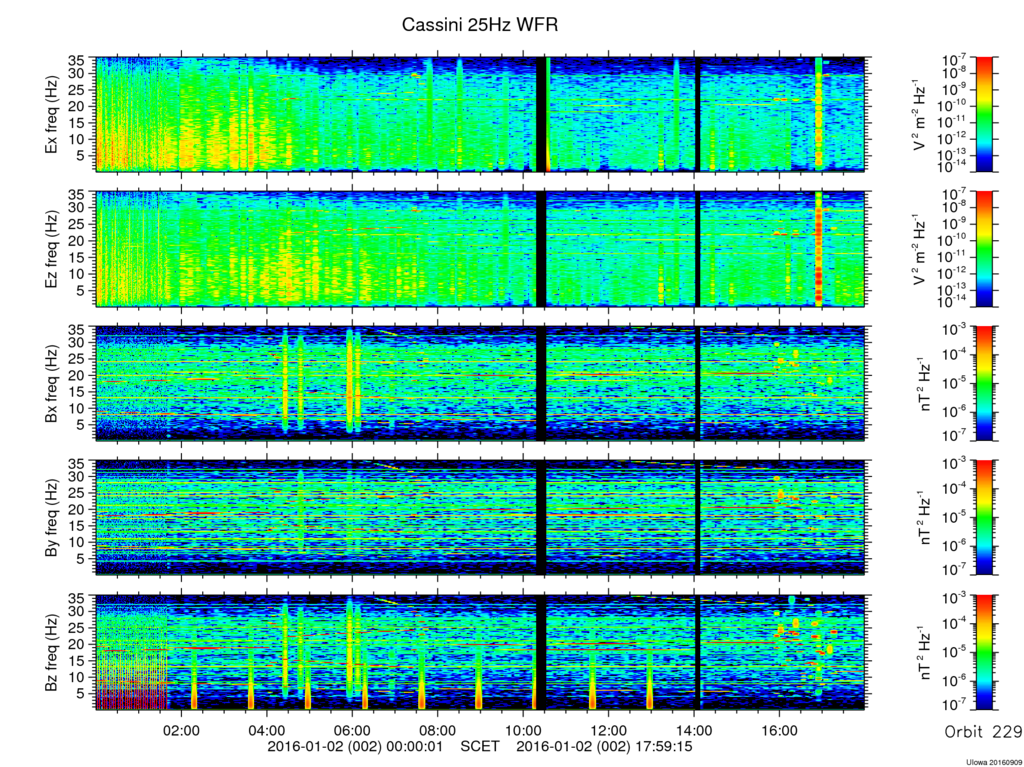Select the "Ex freq (Hz)" axis label
This screenshot has height=767, width=1024.
pyautogui.click(x=52, y=115)
